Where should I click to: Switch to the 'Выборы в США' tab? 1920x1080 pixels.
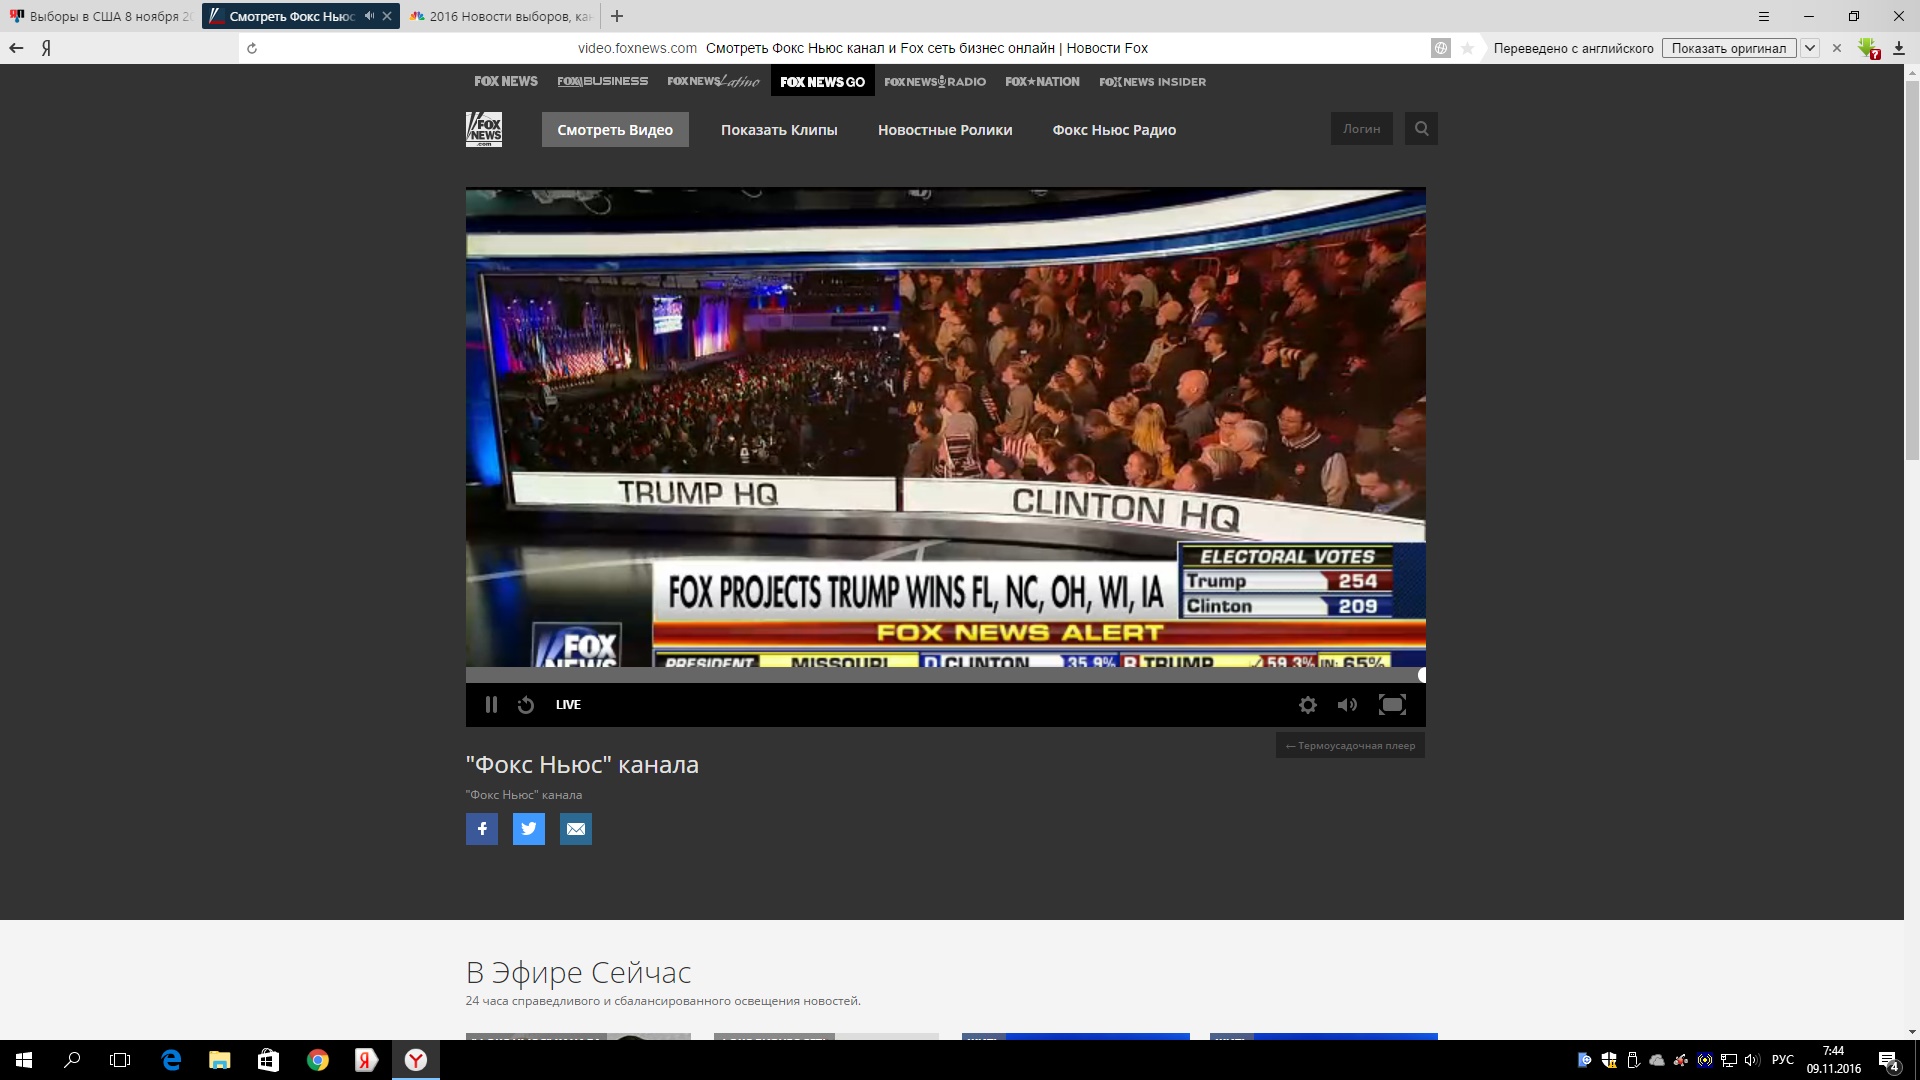tap(100, 16)
